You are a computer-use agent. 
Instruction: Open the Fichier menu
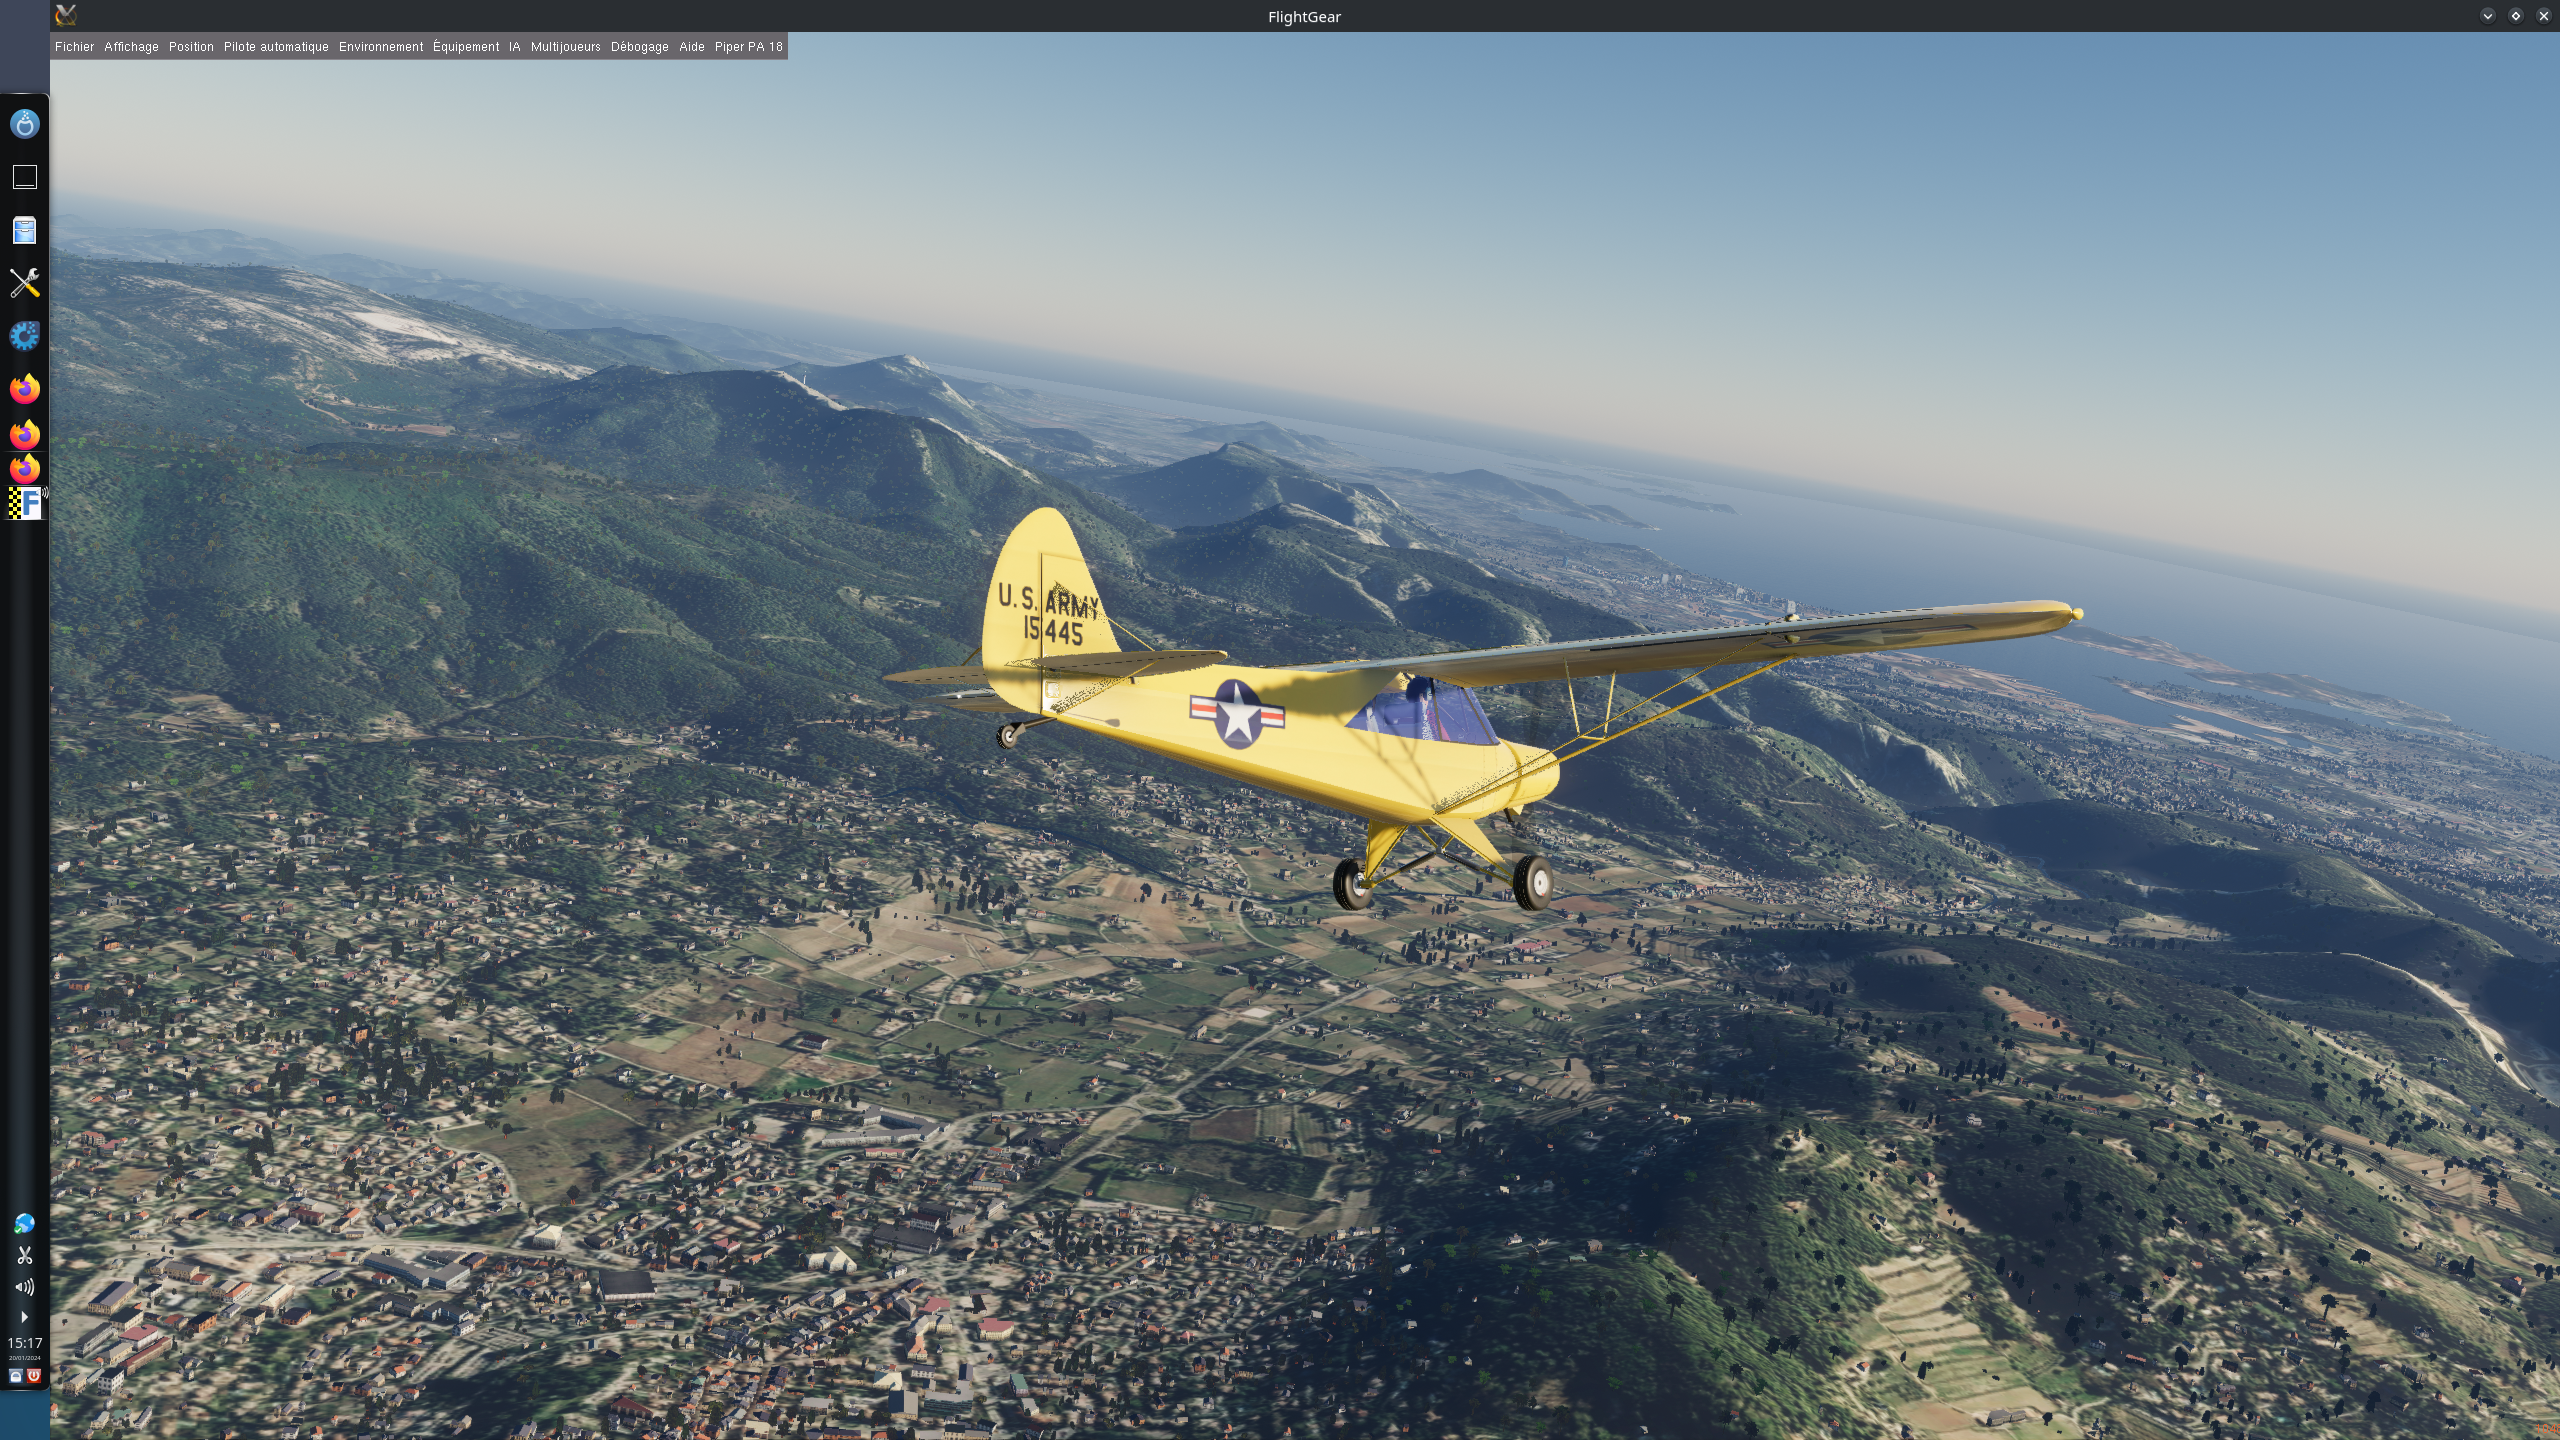(x=74, y=47)
